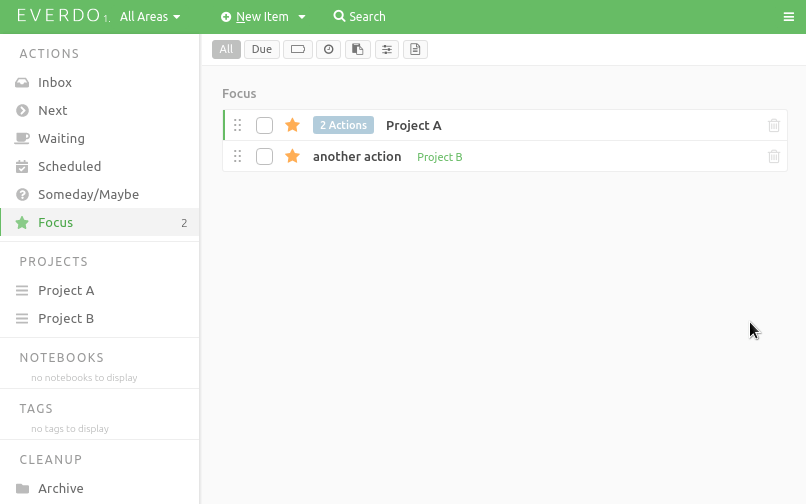Open the Next actions list
The height and width of the screenshot is (504, 806).
click(x=100, y=110)
